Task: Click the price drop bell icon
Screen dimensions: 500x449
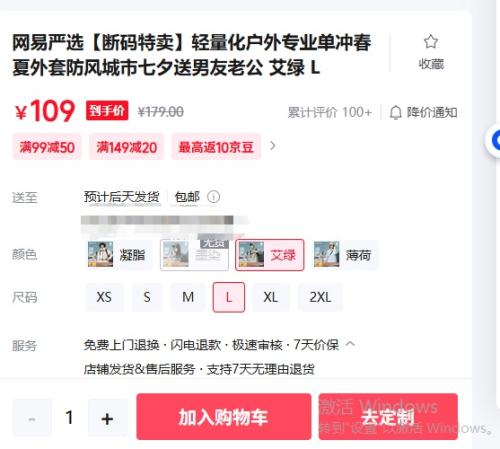Action: [395, 113]
